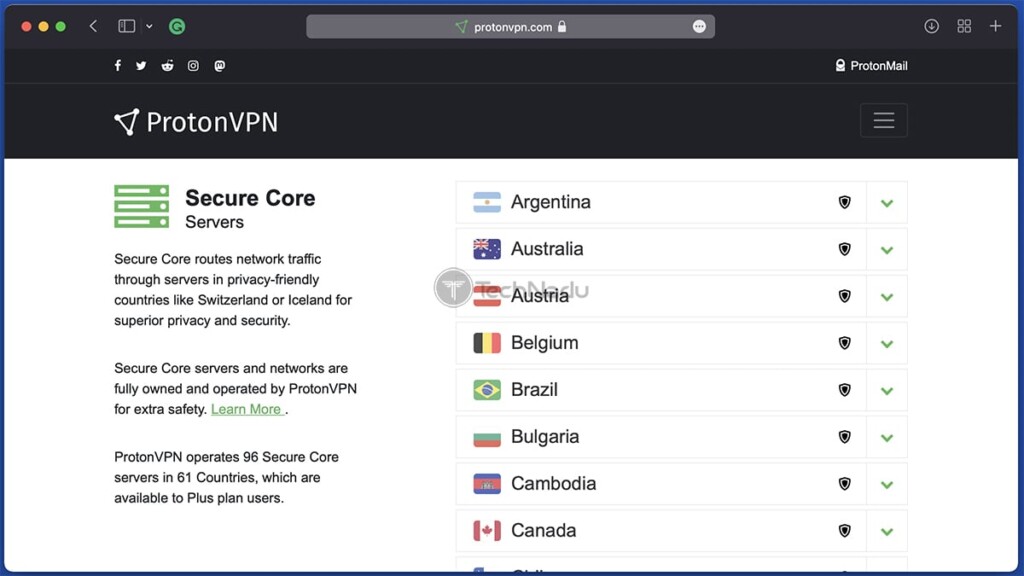Click the green Secure Core servers icon
The width and height of the screenshot is (1024, 576).
pos(142,206)
